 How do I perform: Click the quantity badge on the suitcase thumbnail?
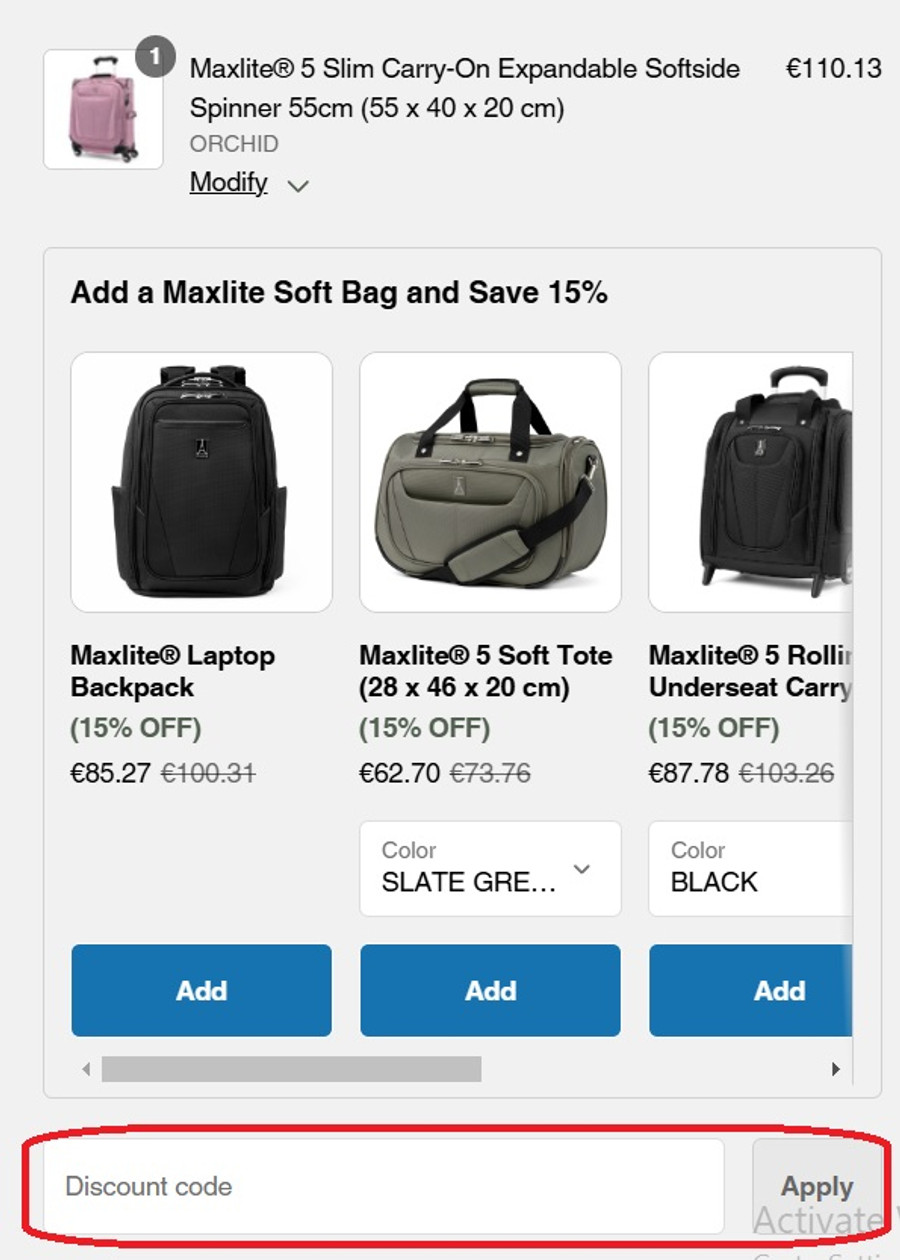pos(155,57)
